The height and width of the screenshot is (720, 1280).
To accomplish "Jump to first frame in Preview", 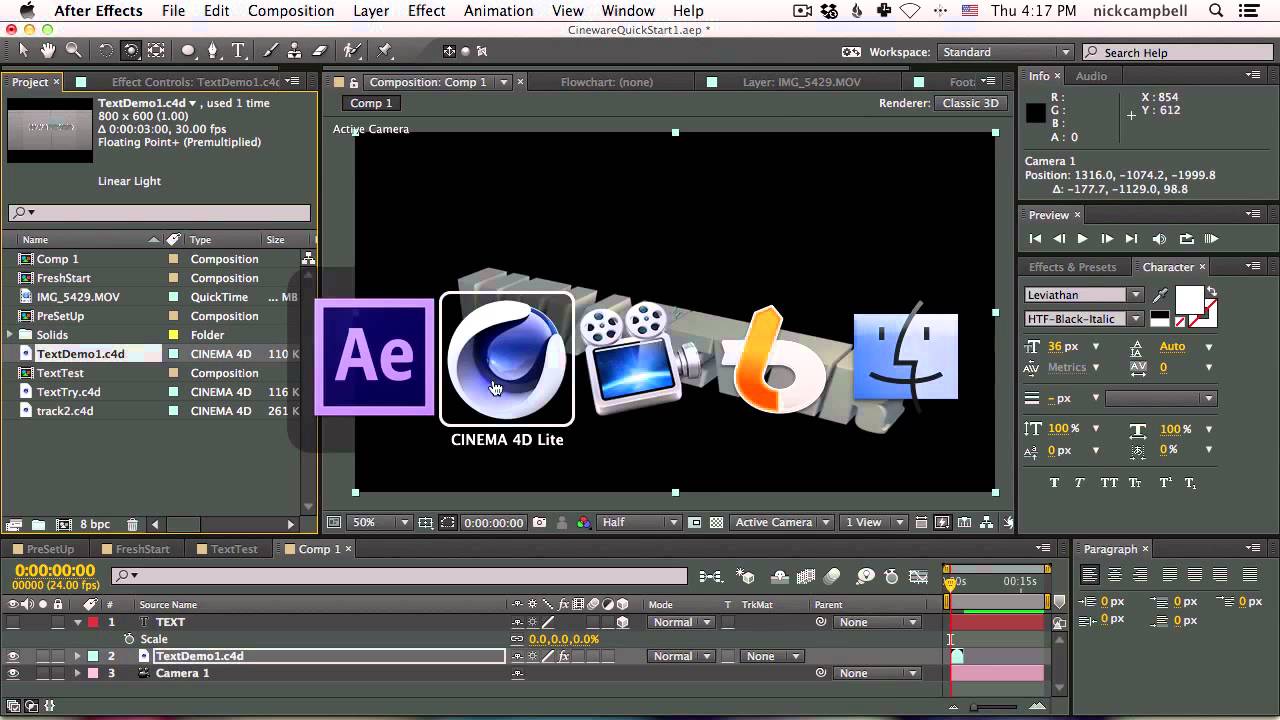I will click(1035, 239).
